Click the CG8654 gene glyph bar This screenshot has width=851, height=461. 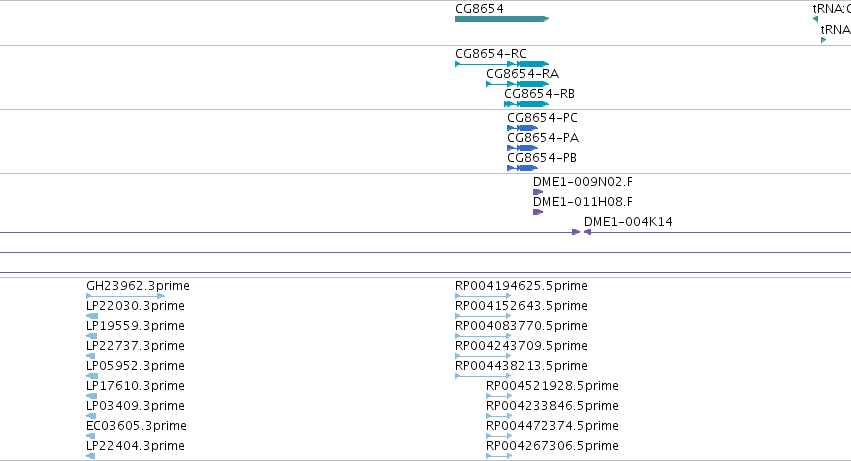pyautogui.click(x=502, y=19)
